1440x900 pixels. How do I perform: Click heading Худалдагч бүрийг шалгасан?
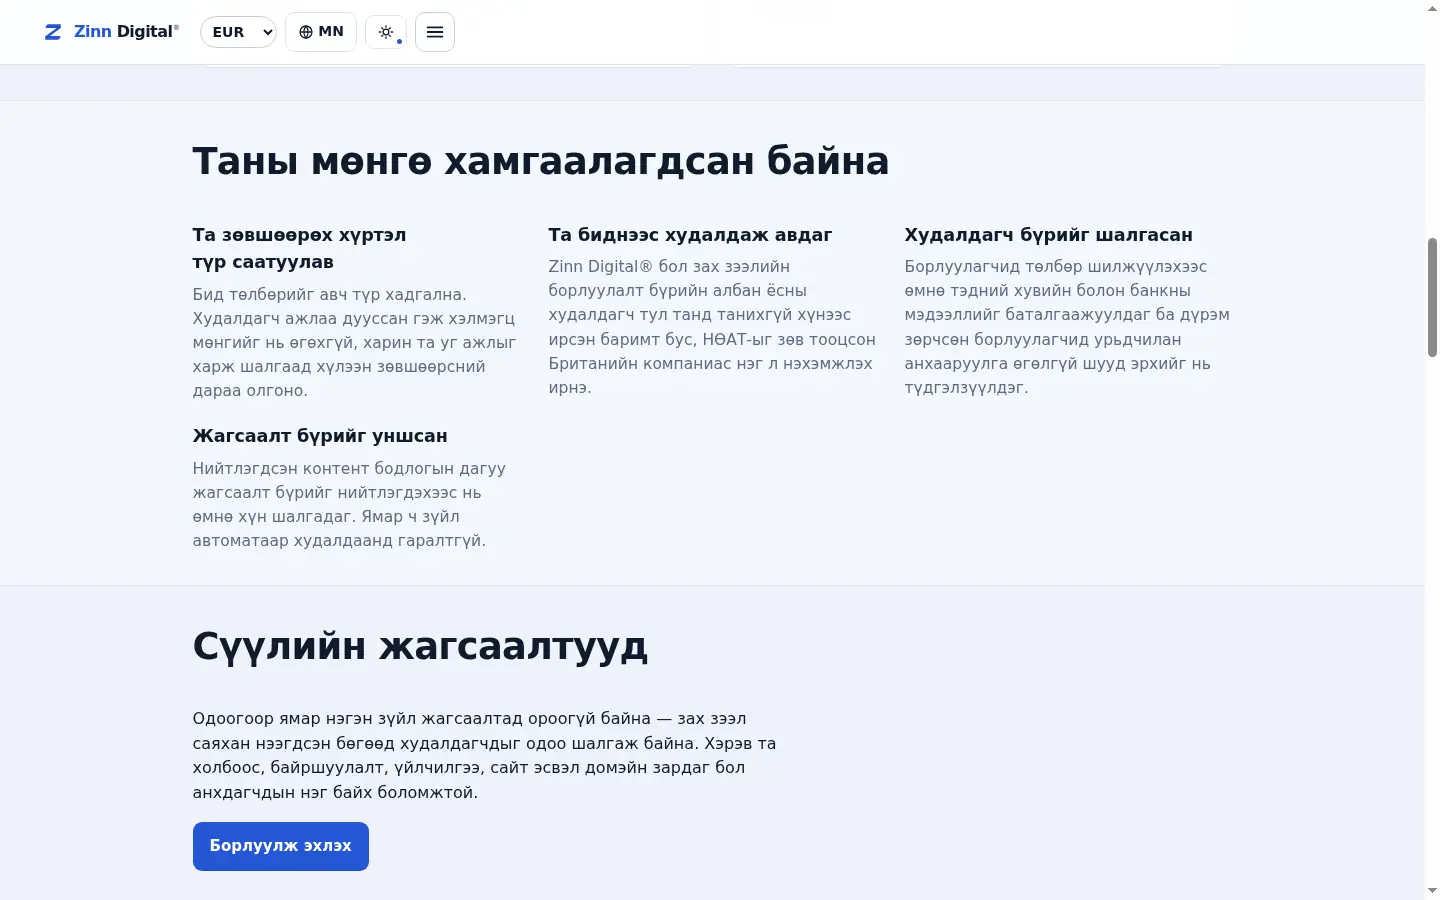pyautogui.click(x=1048, y=235)
